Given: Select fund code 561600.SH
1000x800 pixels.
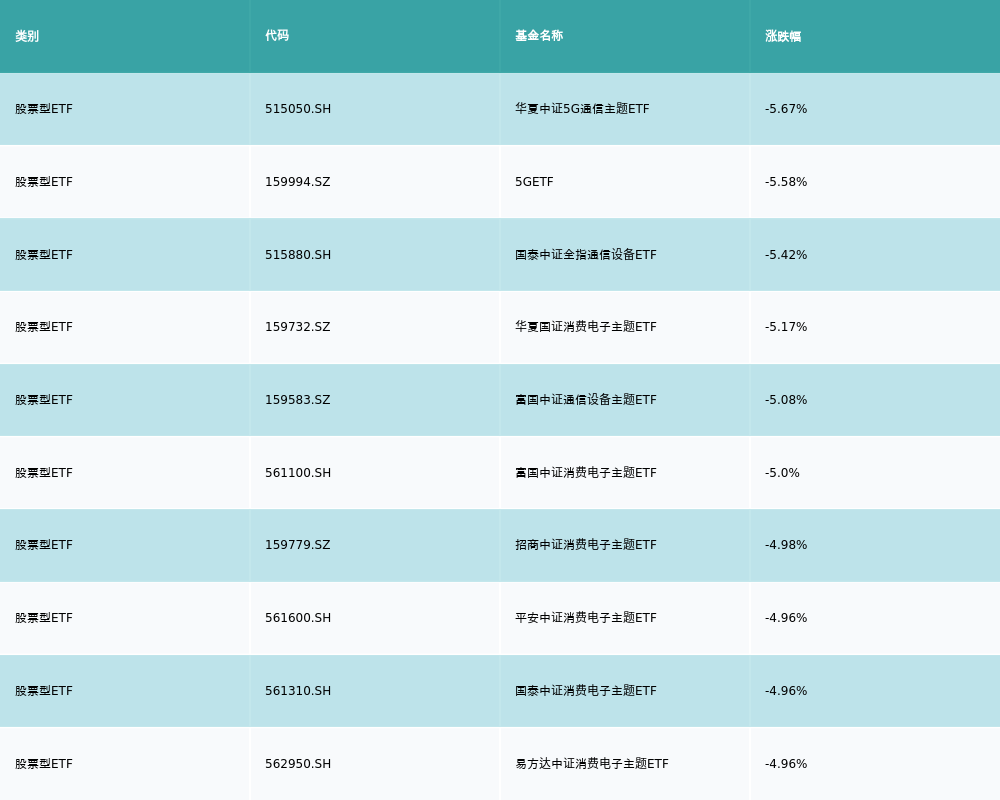Looking at the screenshot, I should (298, 618).
